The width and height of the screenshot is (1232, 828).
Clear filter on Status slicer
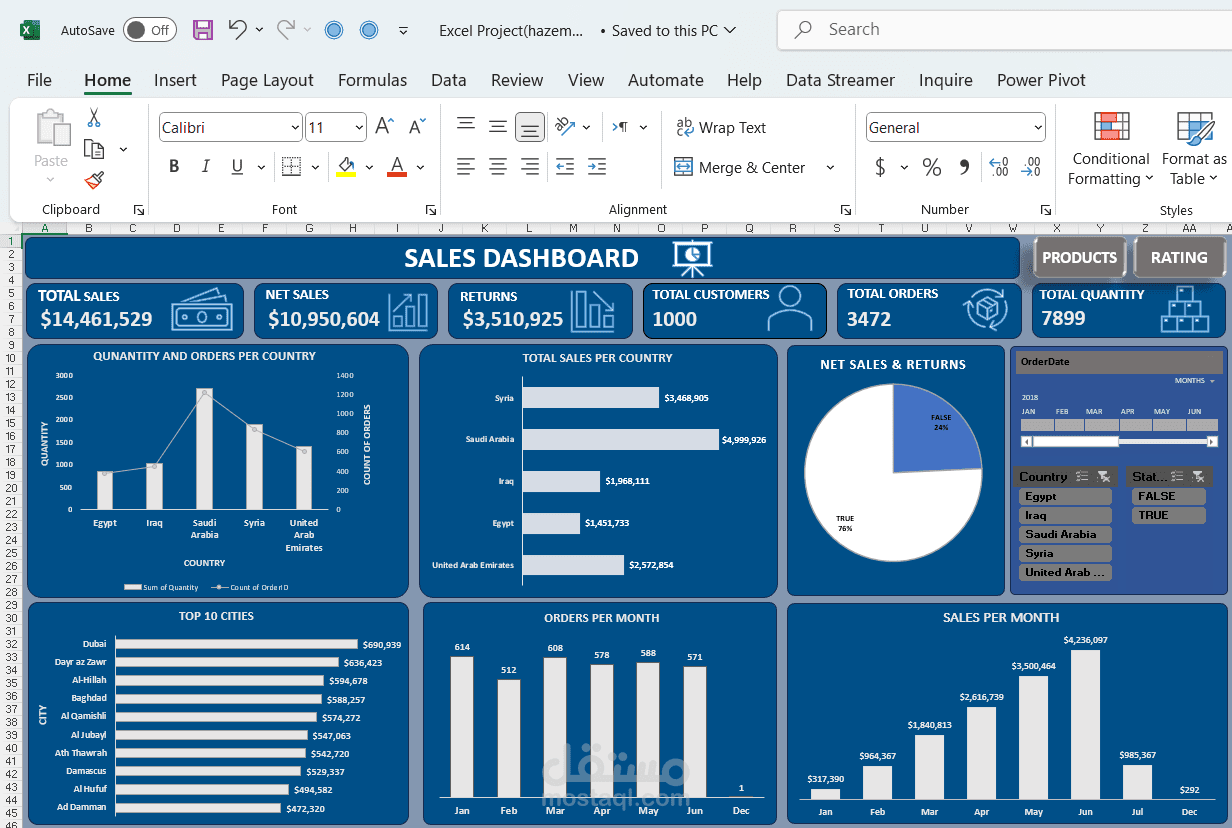click(x=1197, y=477)
